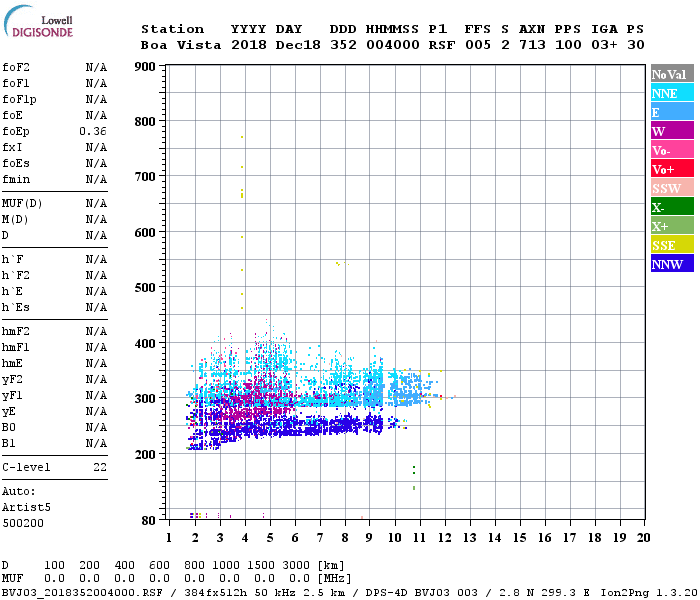The image size is (700, 600).
Task: Click the 'DPS-4D BVJ03 003' footer text
Action: tap(421, 593)
